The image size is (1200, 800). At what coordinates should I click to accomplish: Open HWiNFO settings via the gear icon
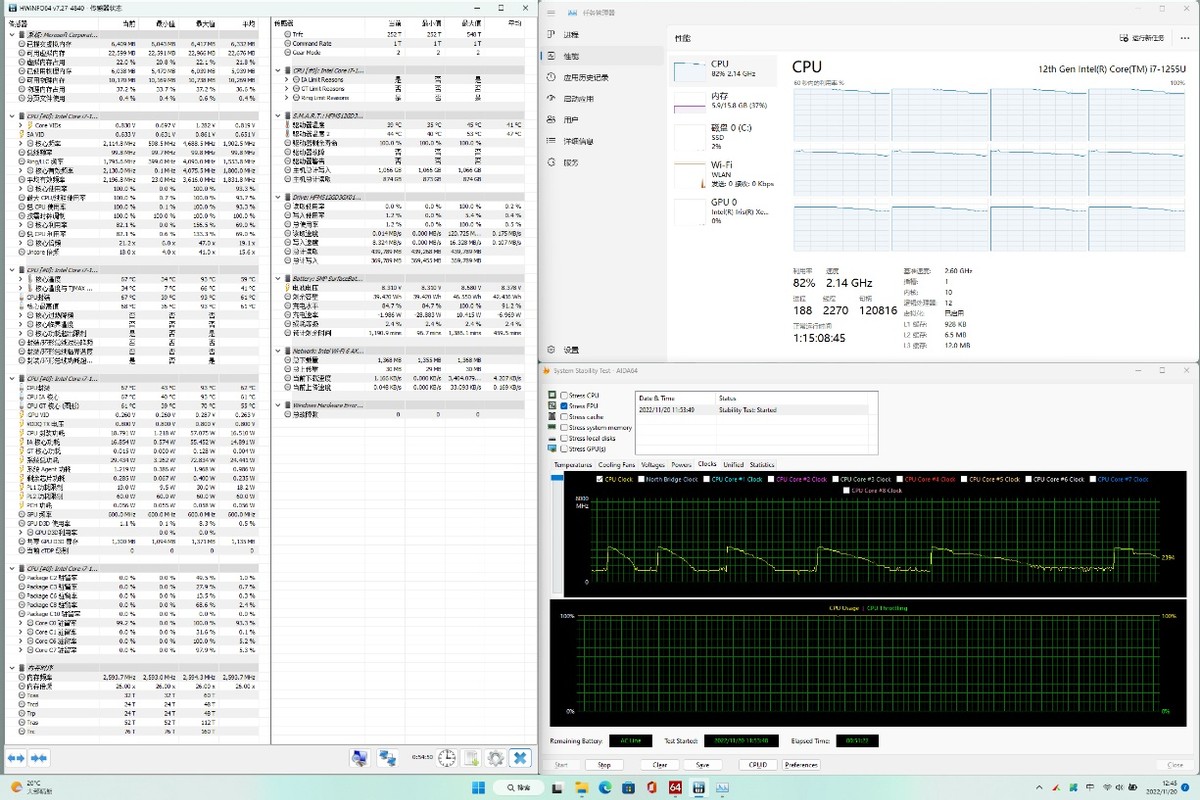[x=495, y=760]
